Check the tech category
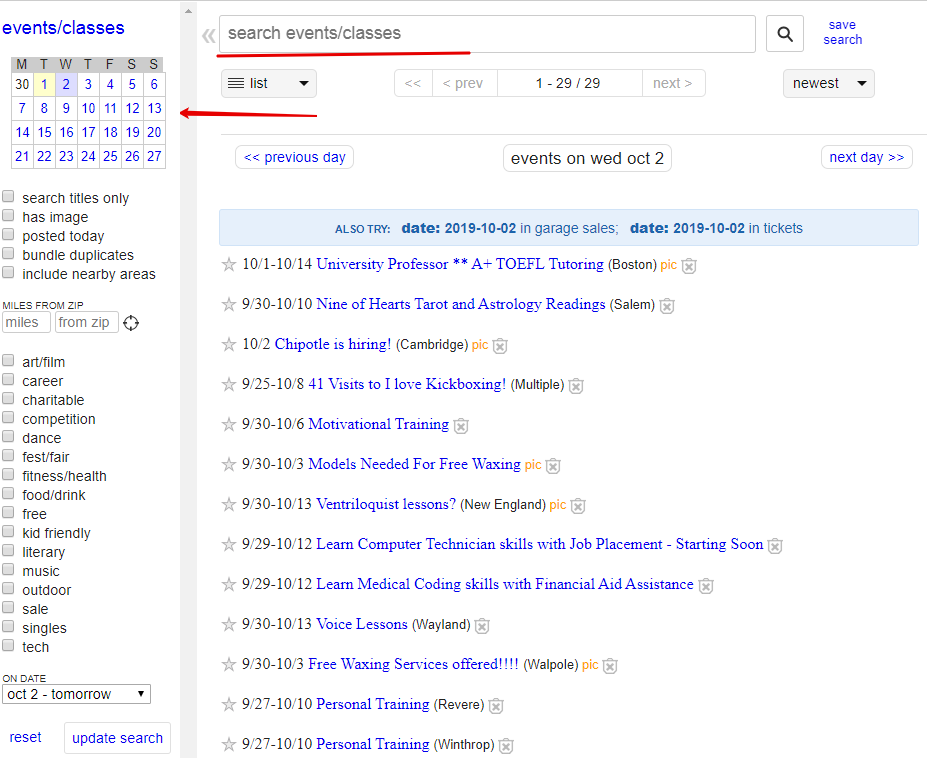 (8, 645)
